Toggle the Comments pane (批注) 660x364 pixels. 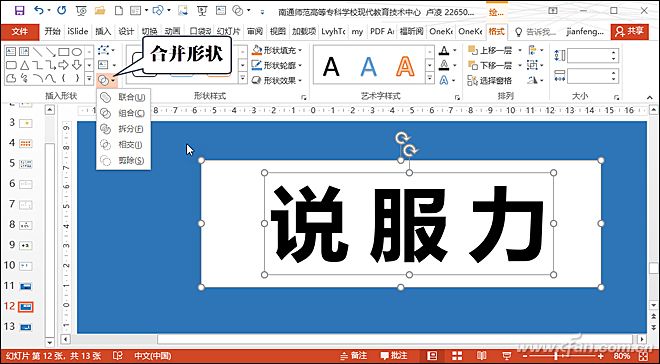394,356
